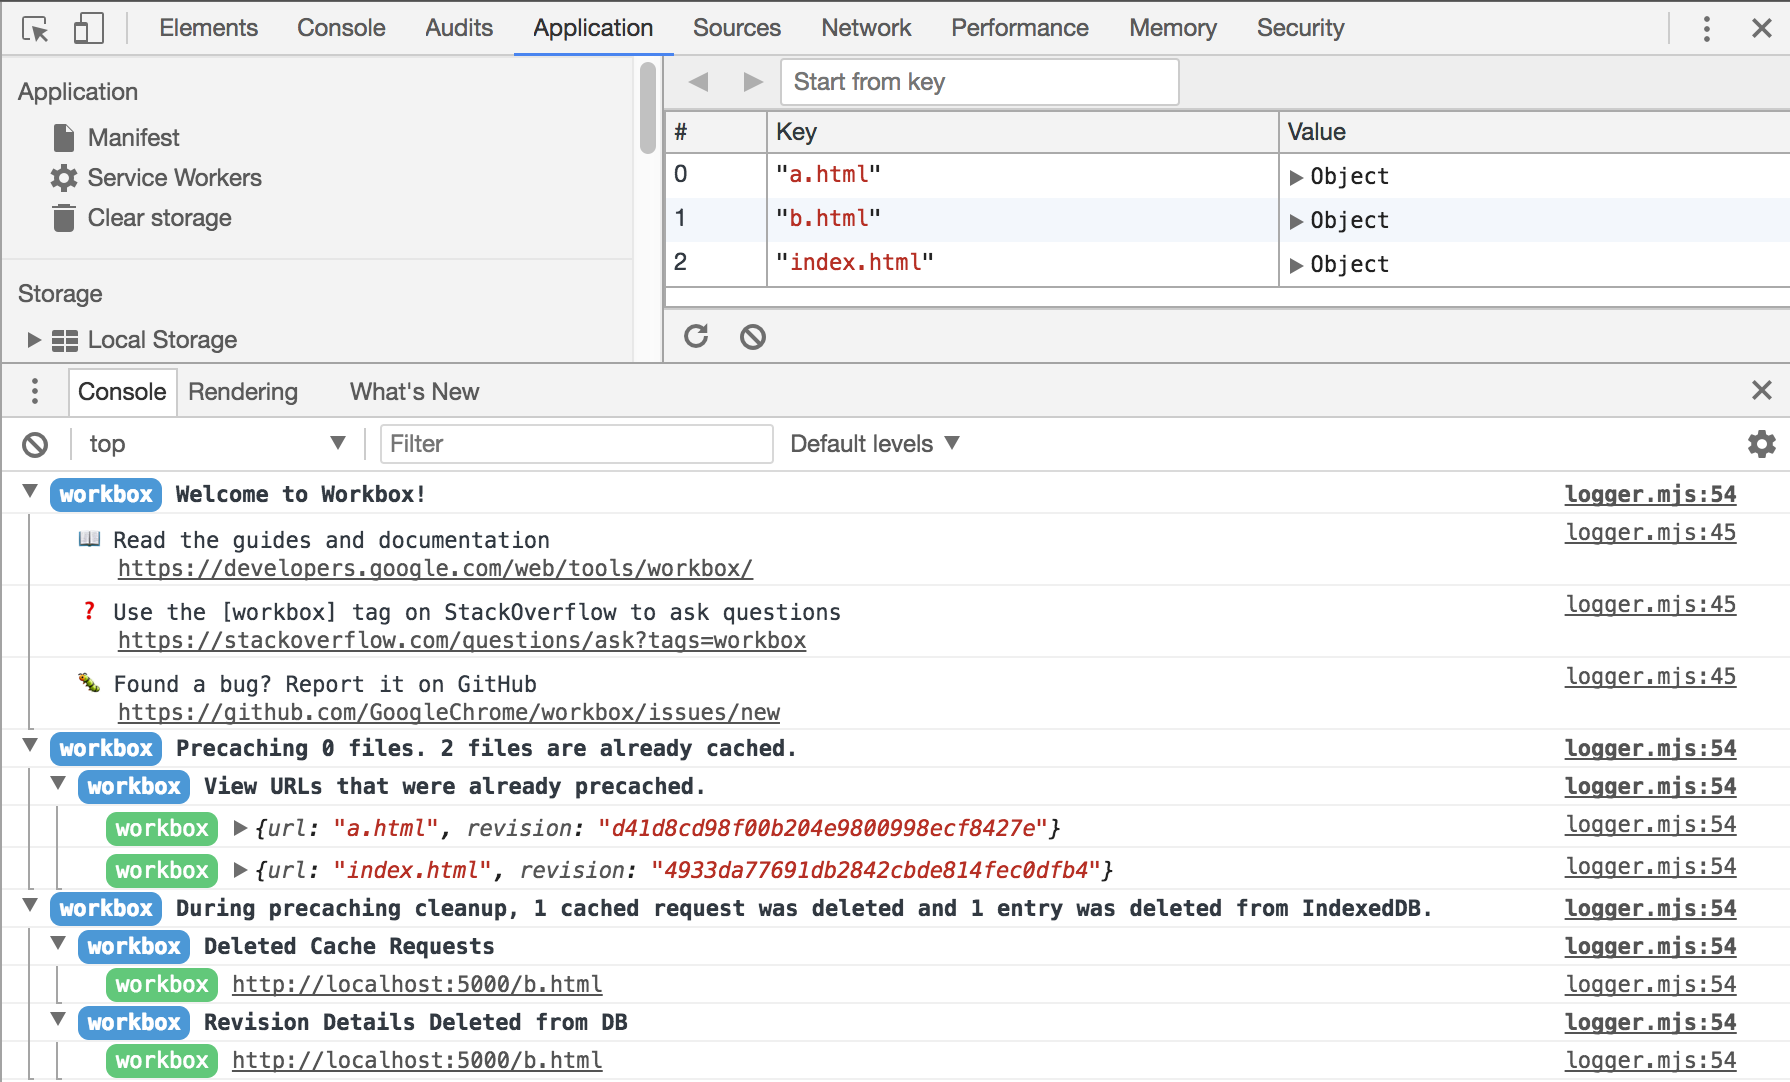
Task: Open console settings via gear icon
Action: (x=1761, y=443)
